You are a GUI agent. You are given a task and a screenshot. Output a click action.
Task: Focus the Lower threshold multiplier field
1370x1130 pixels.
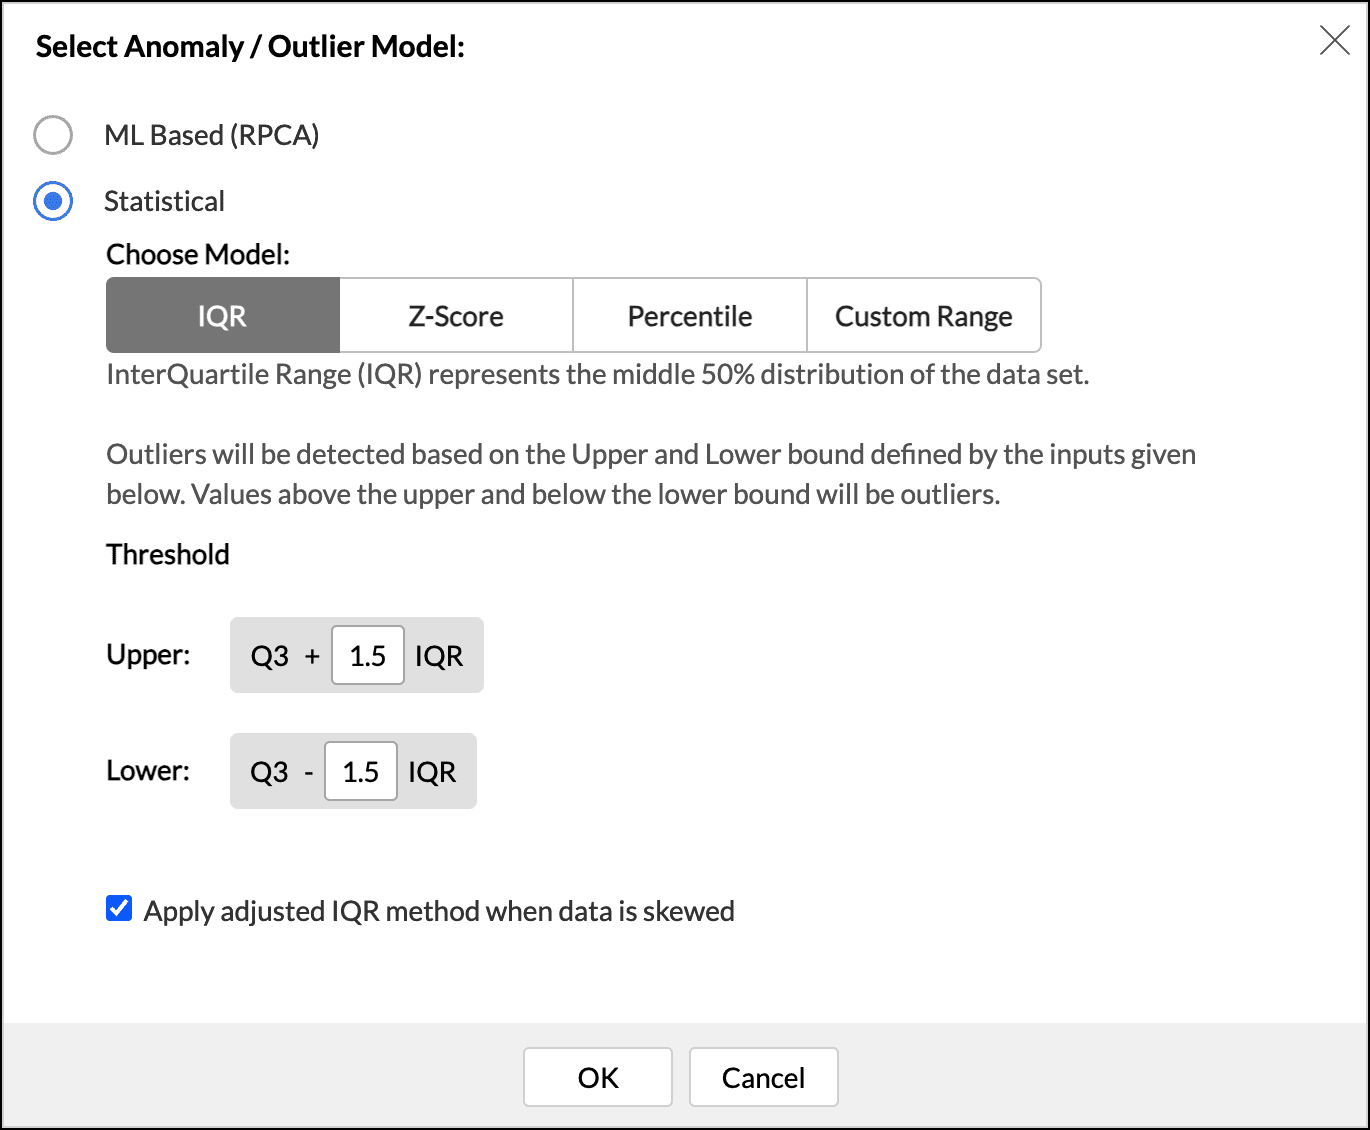(361, 772)
